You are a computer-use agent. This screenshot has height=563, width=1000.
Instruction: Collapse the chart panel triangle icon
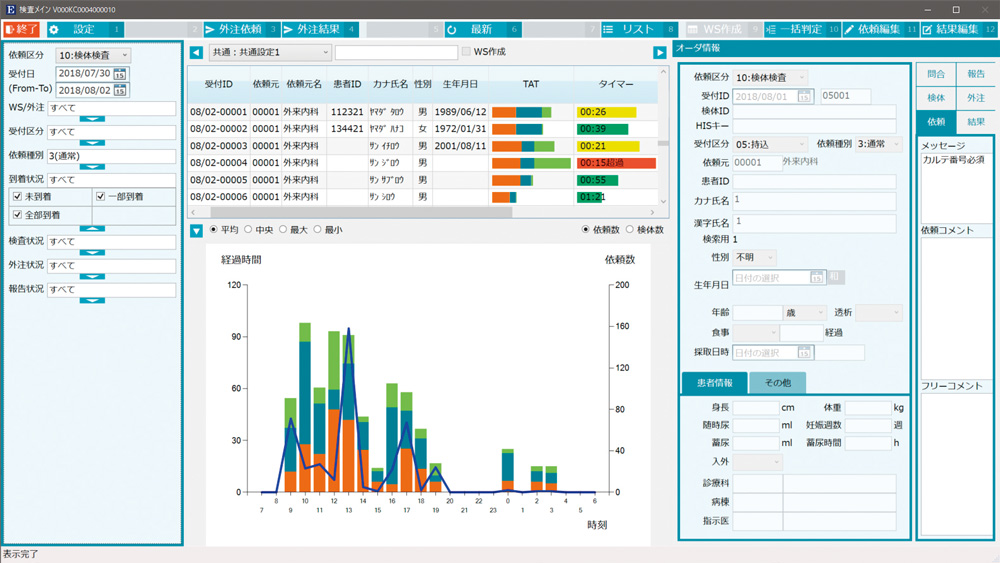(x=196, y=230)
